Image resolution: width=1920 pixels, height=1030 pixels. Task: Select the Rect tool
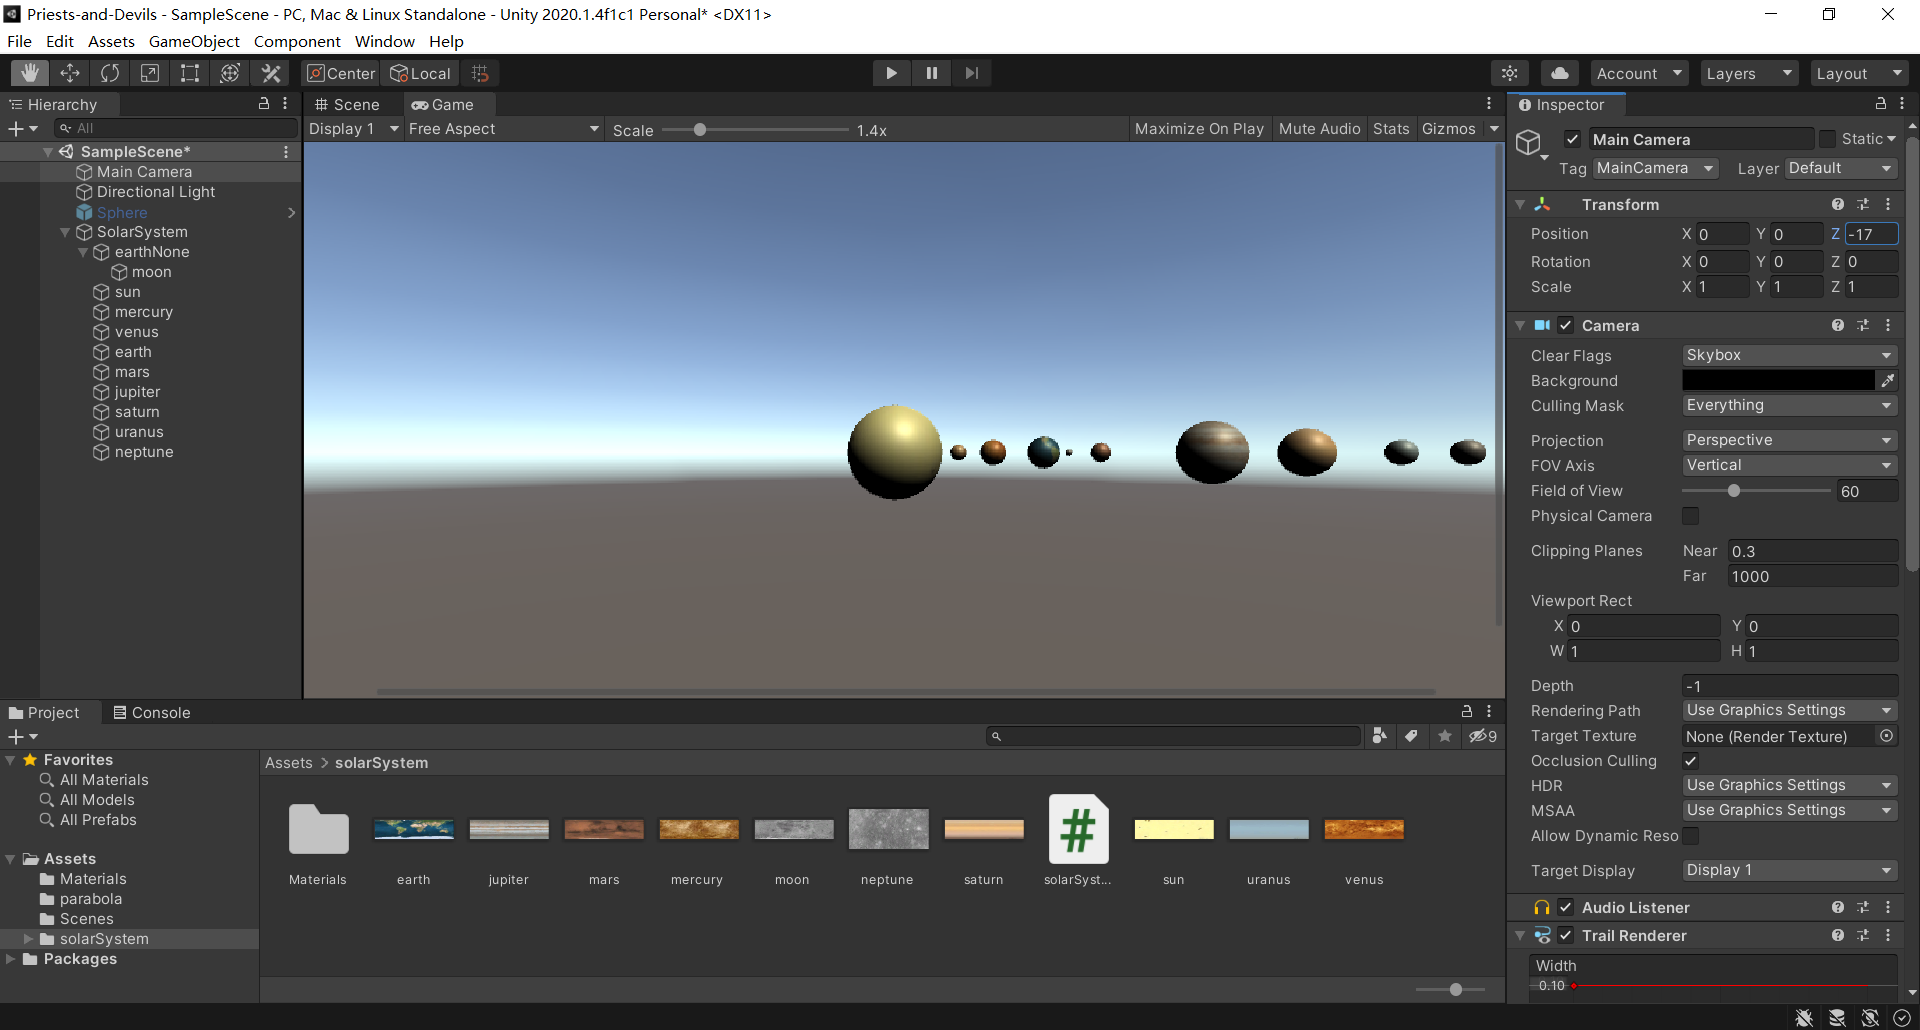click(x=190, y=73)
